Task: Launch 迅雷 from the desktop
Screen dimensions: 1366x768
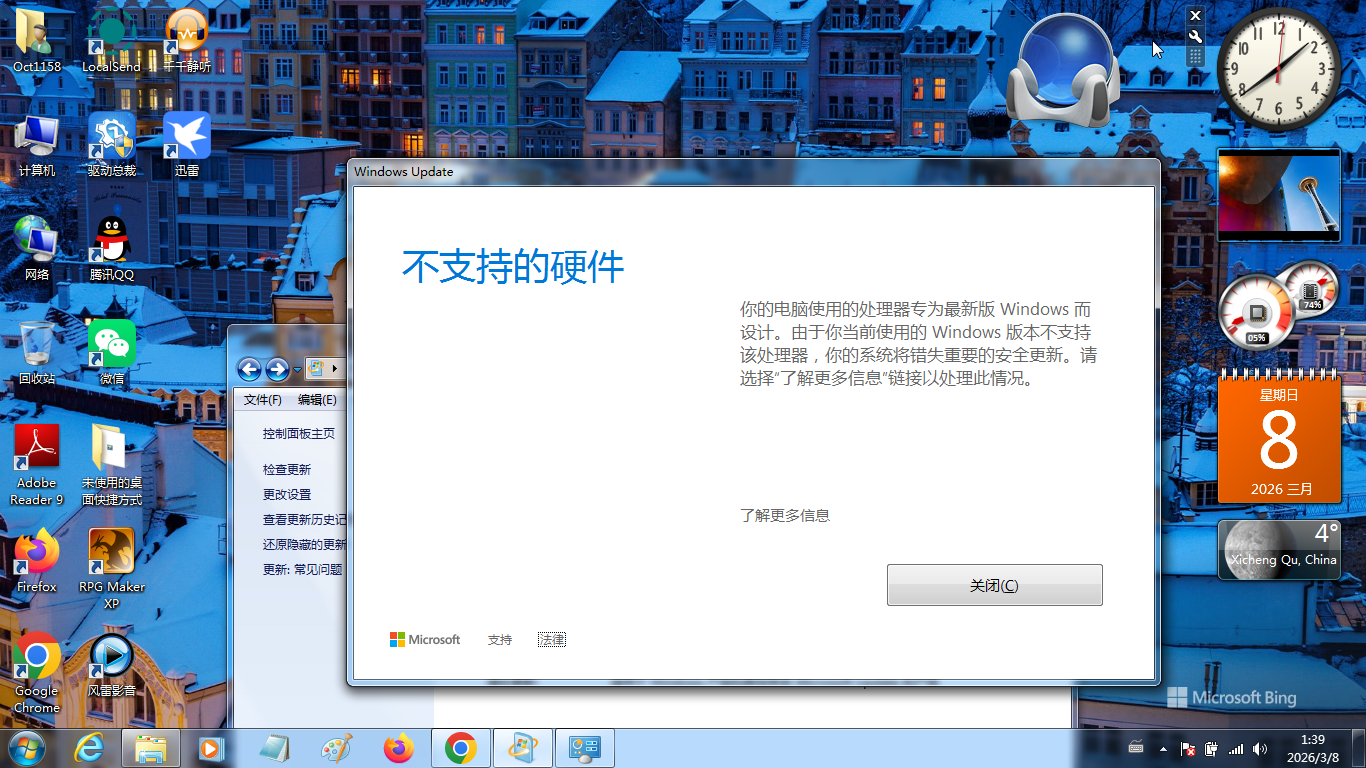Action: coord(187,142)
